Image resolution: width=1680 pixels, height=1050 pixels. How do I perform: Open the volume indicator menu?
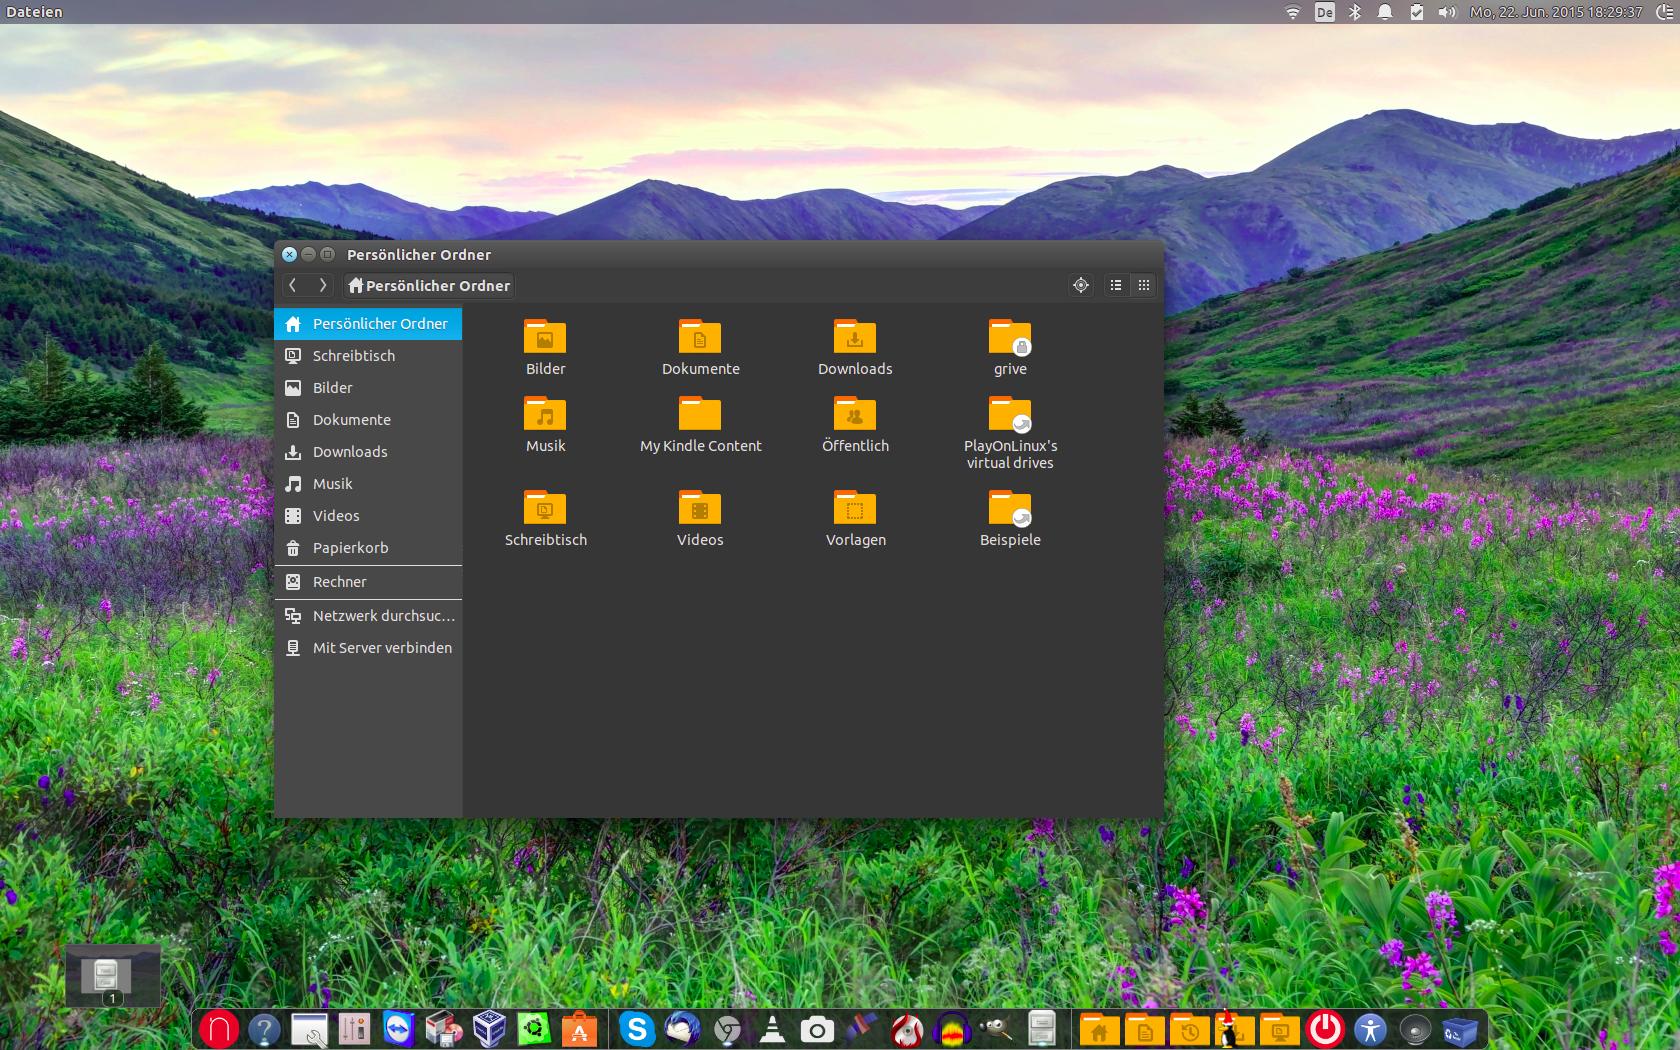1446,12
